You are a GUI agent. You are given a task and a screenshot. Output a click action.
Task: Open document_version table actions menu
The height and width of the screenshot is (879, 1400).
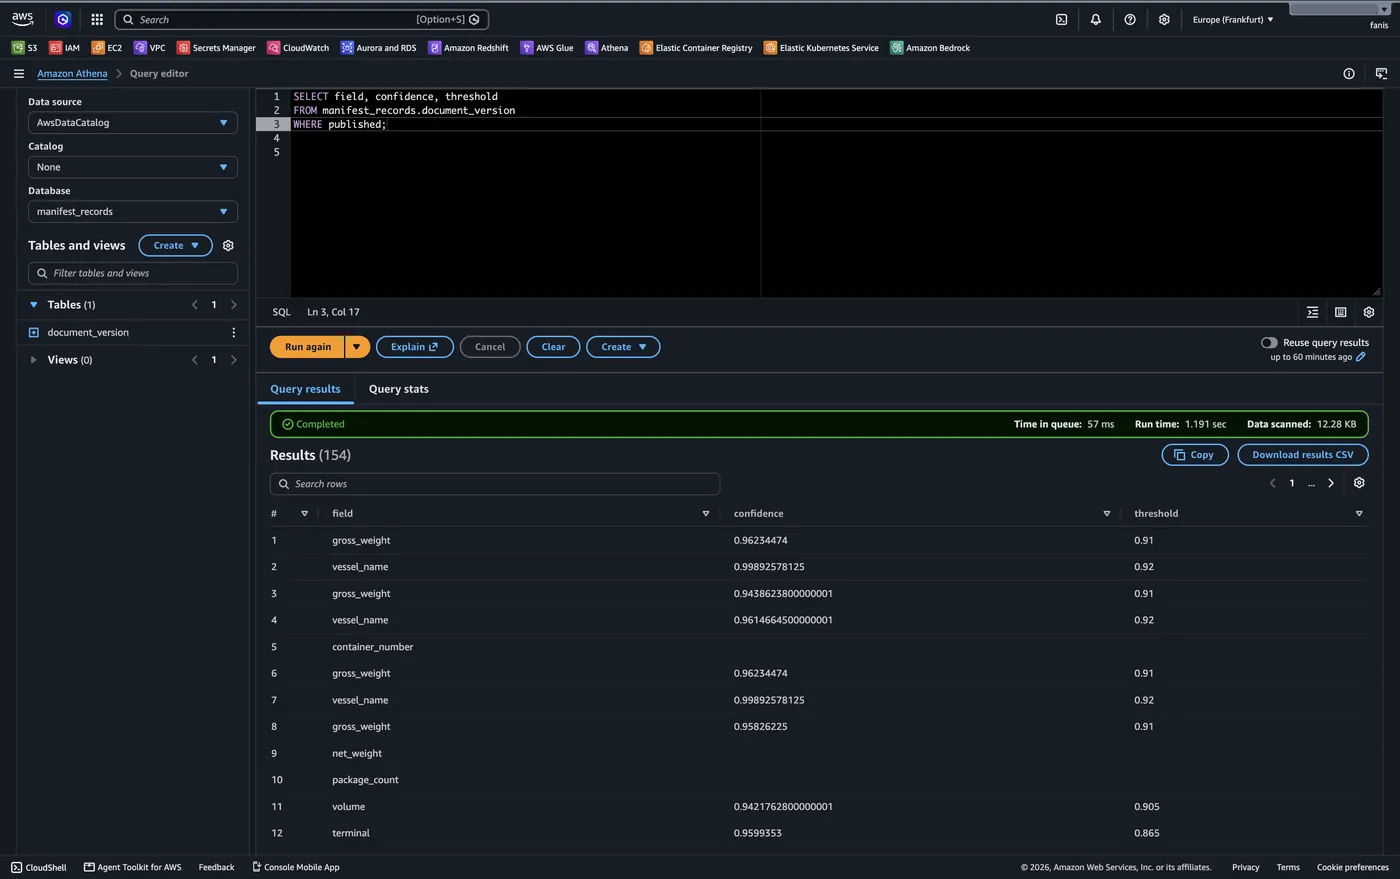(233, 332)
